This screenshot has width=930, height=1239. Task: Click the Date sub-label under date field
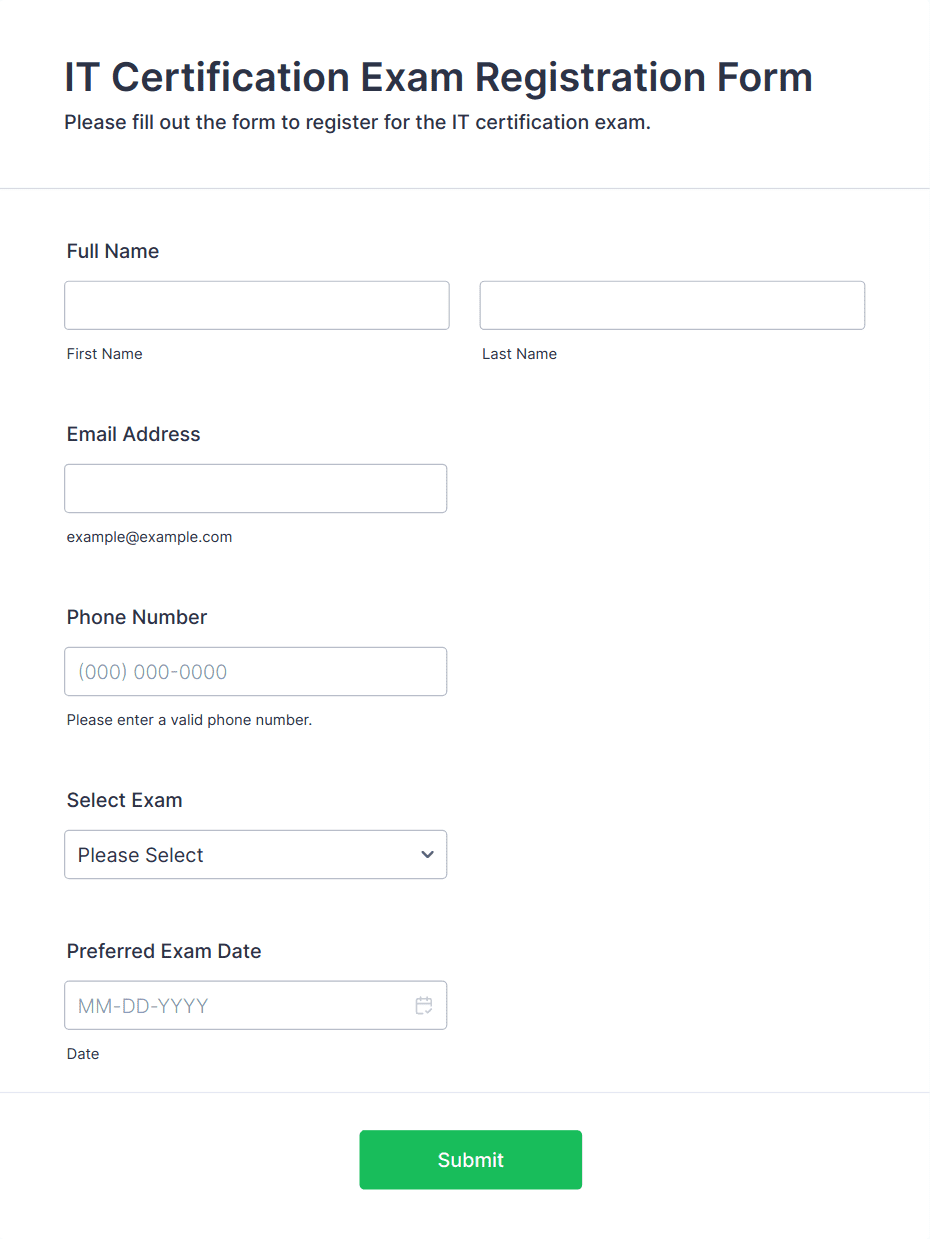83,1054
